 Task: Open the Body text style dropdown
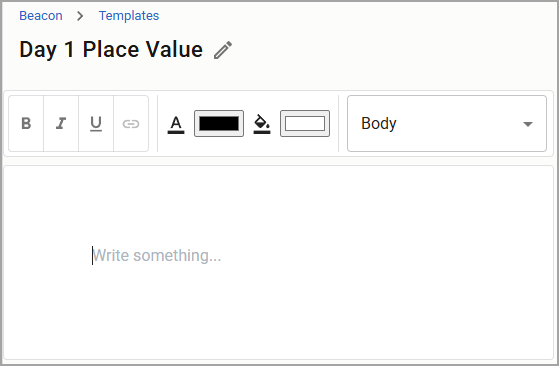pos(447,123)
